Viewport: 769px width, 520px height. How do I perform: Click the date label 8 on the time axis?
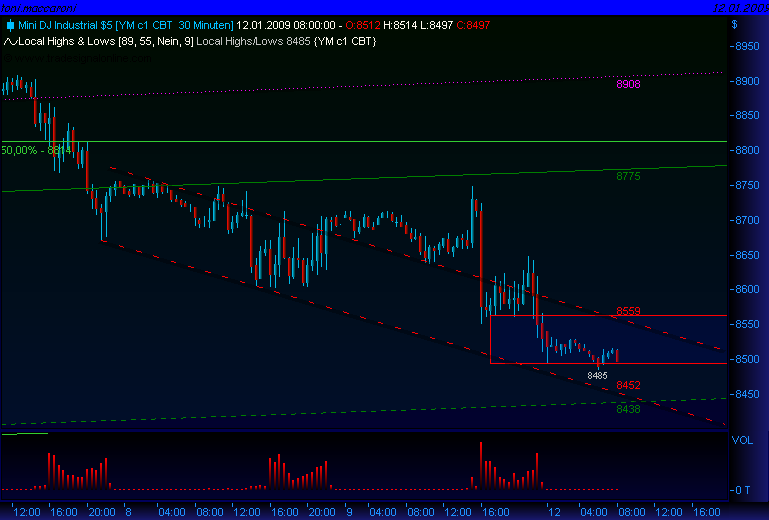[x=128, y=512]
